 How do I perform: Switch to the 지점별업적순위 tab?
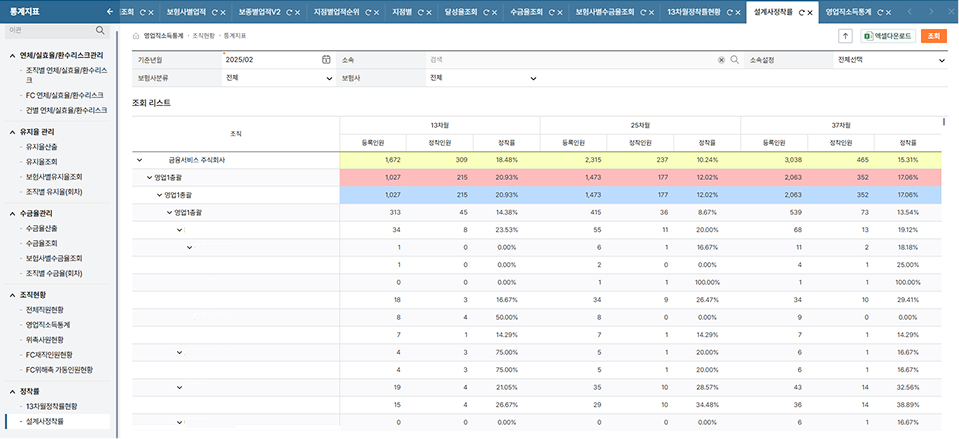click(336, 12)
